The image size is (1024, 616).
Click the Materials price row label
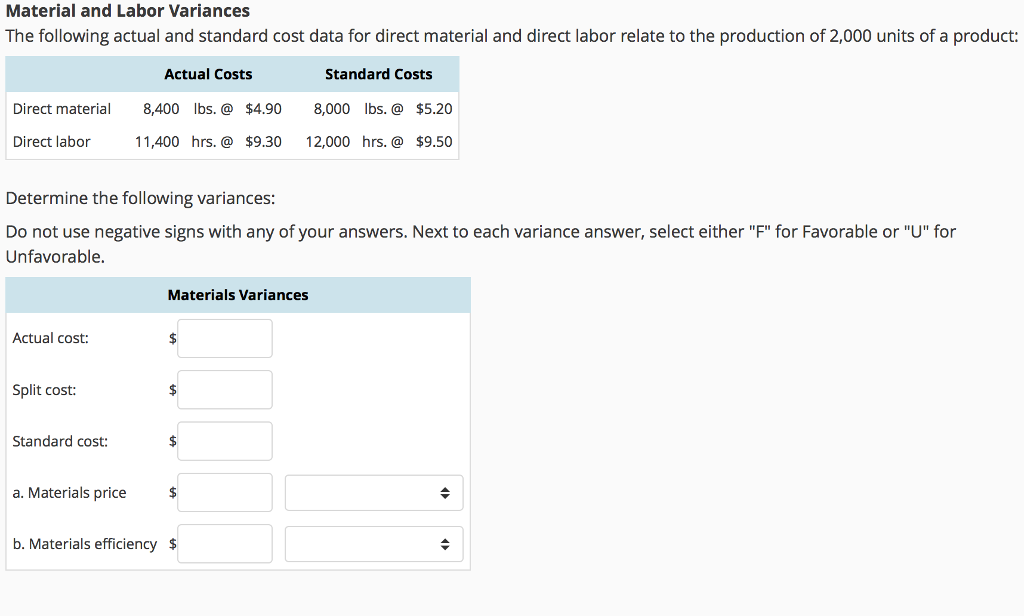point(69,492)
